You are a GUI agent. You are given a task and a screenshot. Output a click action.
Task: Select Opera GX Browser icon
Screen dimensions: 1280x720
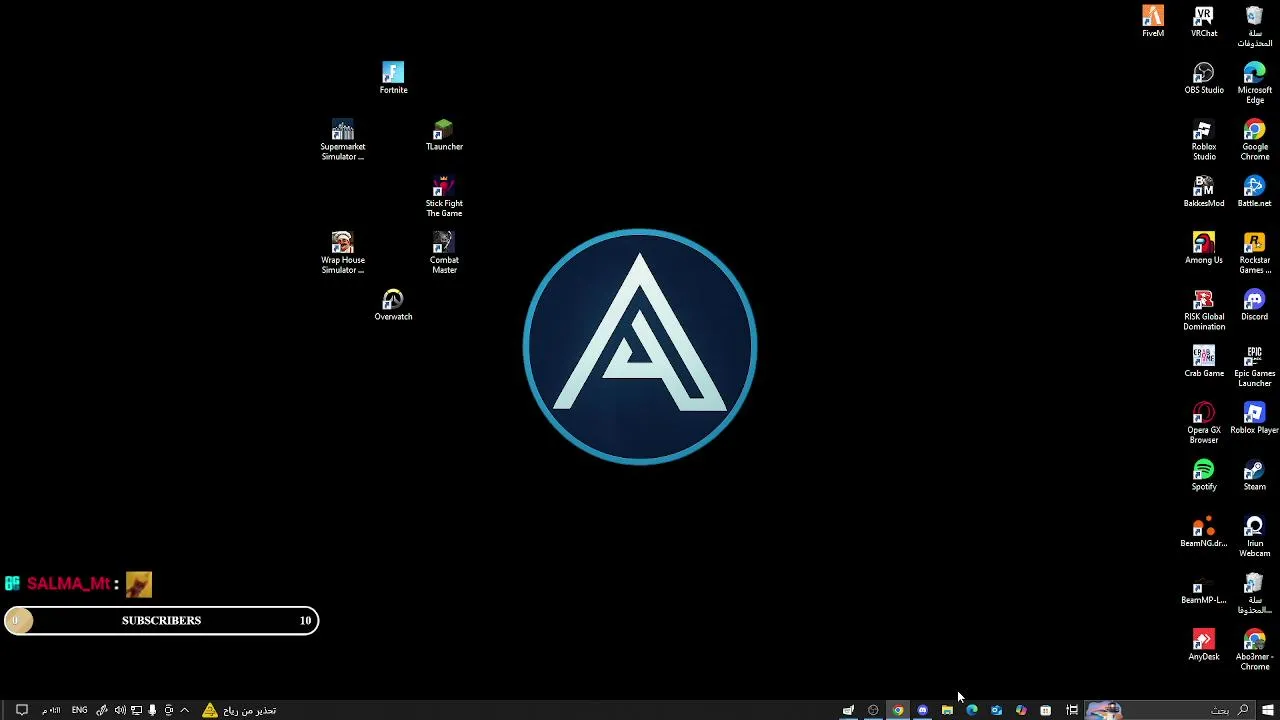coord(1204,423)
